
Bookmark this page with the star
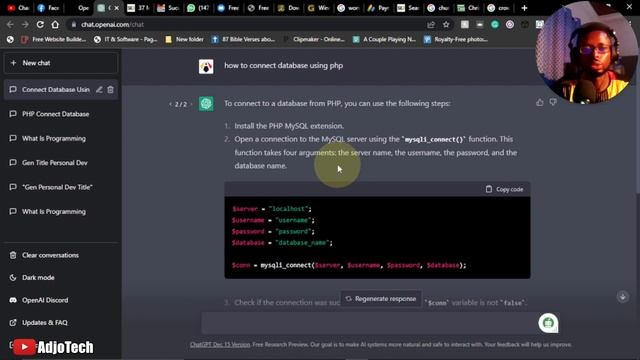446,24
